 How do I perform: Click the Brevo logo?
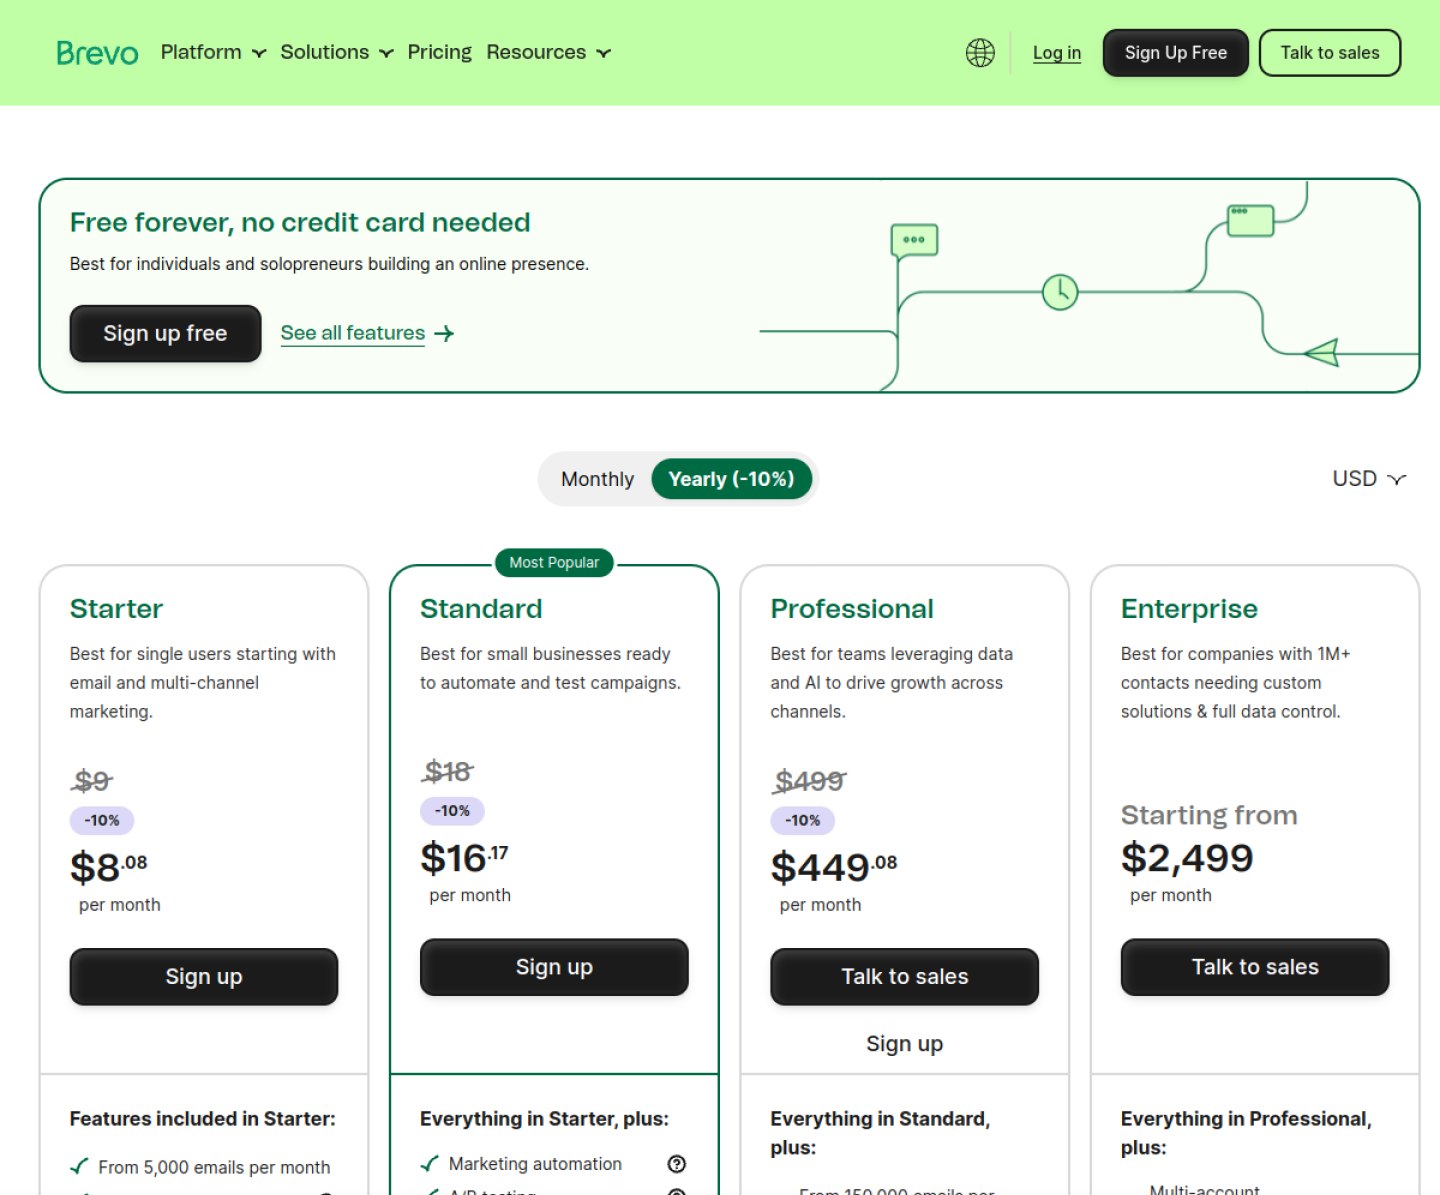pyautogui.click(x=97, y=53)
